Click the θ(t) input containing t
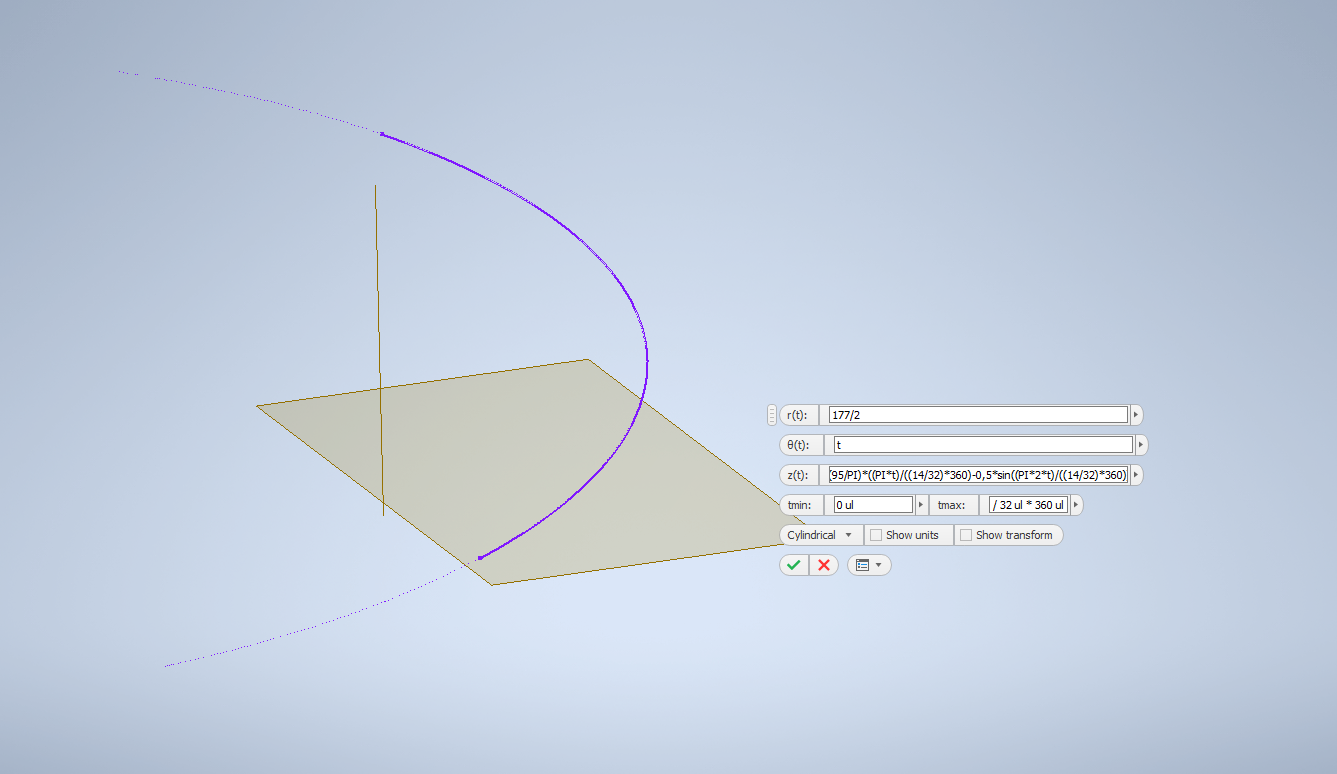 pos(983,445)
